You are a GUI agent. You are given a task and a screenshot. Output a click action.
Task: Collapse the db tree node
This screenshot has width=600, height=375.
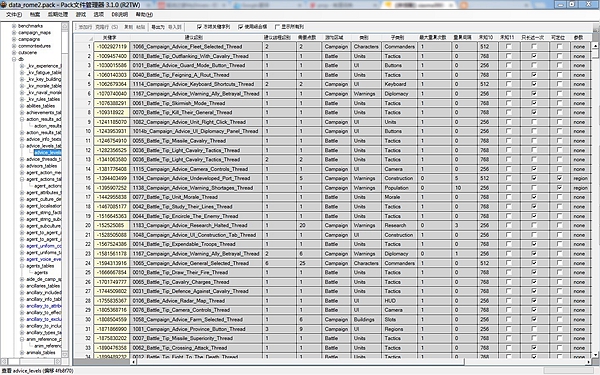coord(14,59)
